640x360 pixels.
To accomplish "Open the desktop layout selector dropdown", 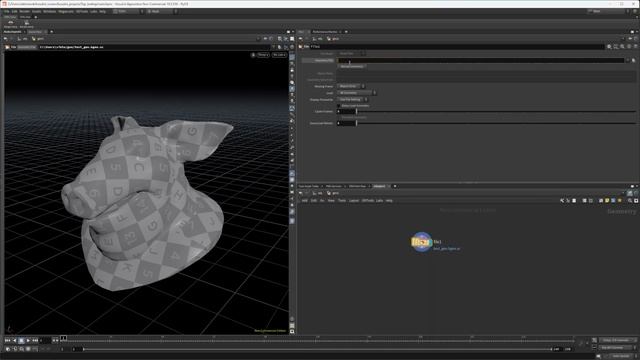I will pos(127,11).
